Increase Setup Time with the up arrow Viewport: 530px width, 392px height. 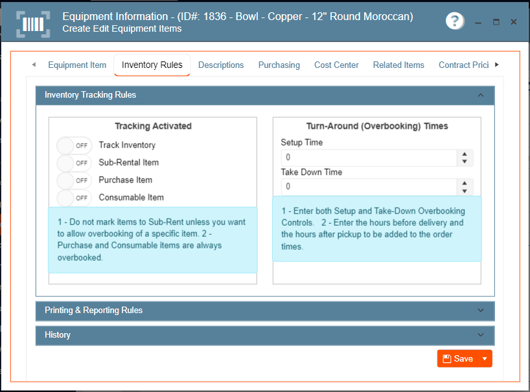point(465,154)
